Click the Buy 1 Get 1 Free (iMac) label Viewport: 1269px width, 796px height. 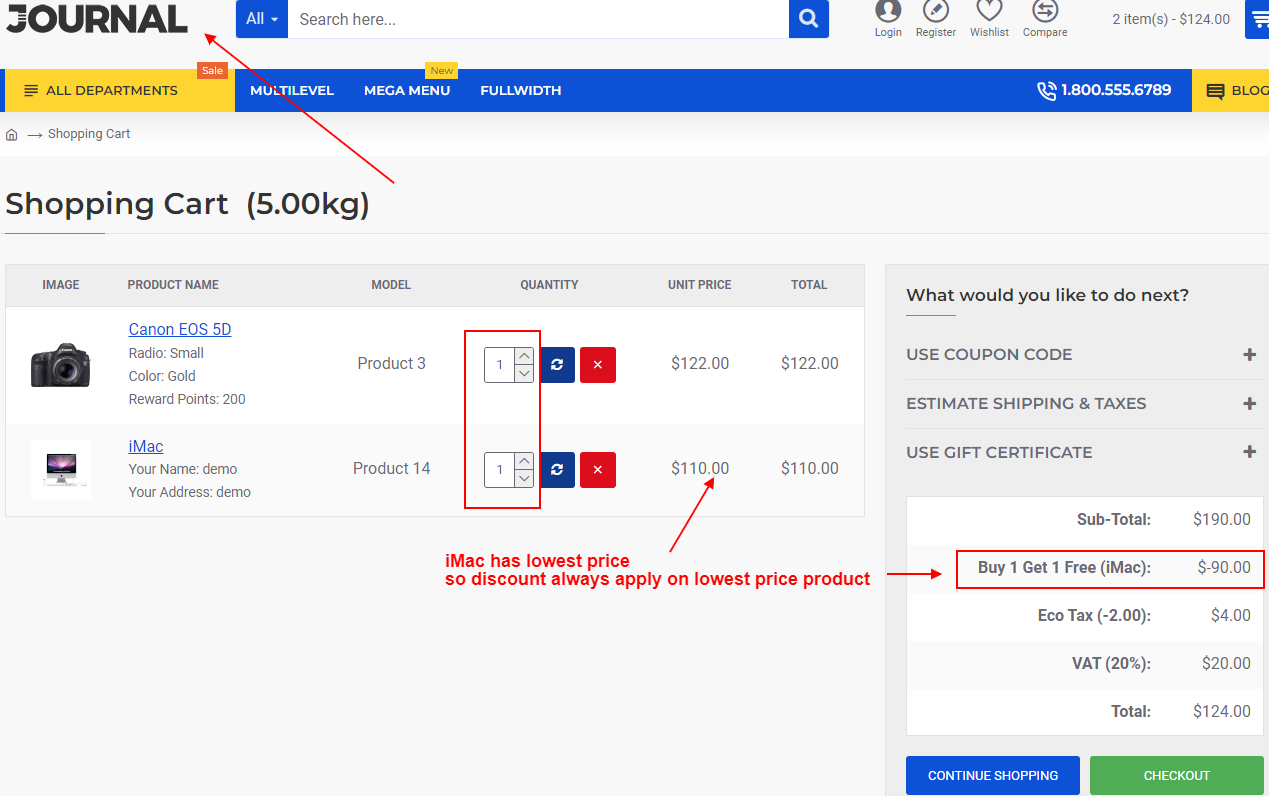pos(1065,568)
